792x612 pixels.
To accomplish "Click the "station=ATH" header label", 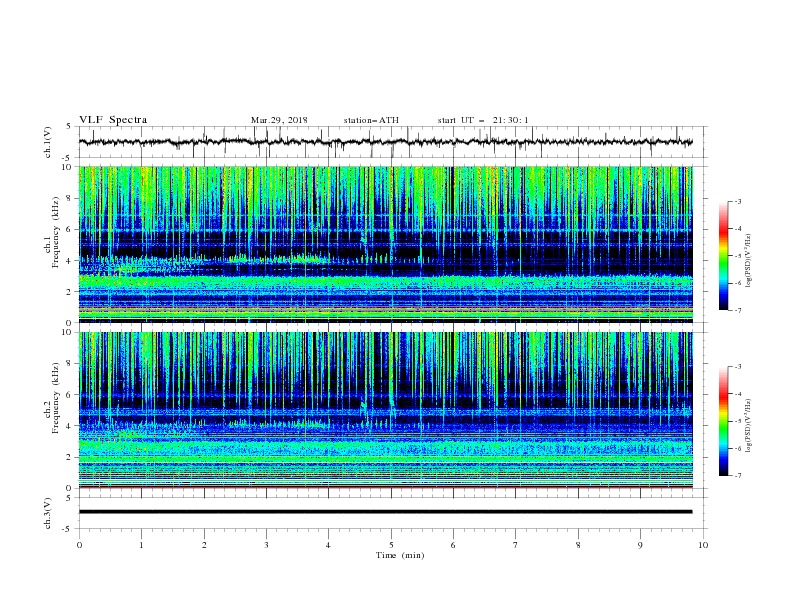I will click(x=371, y=120).
